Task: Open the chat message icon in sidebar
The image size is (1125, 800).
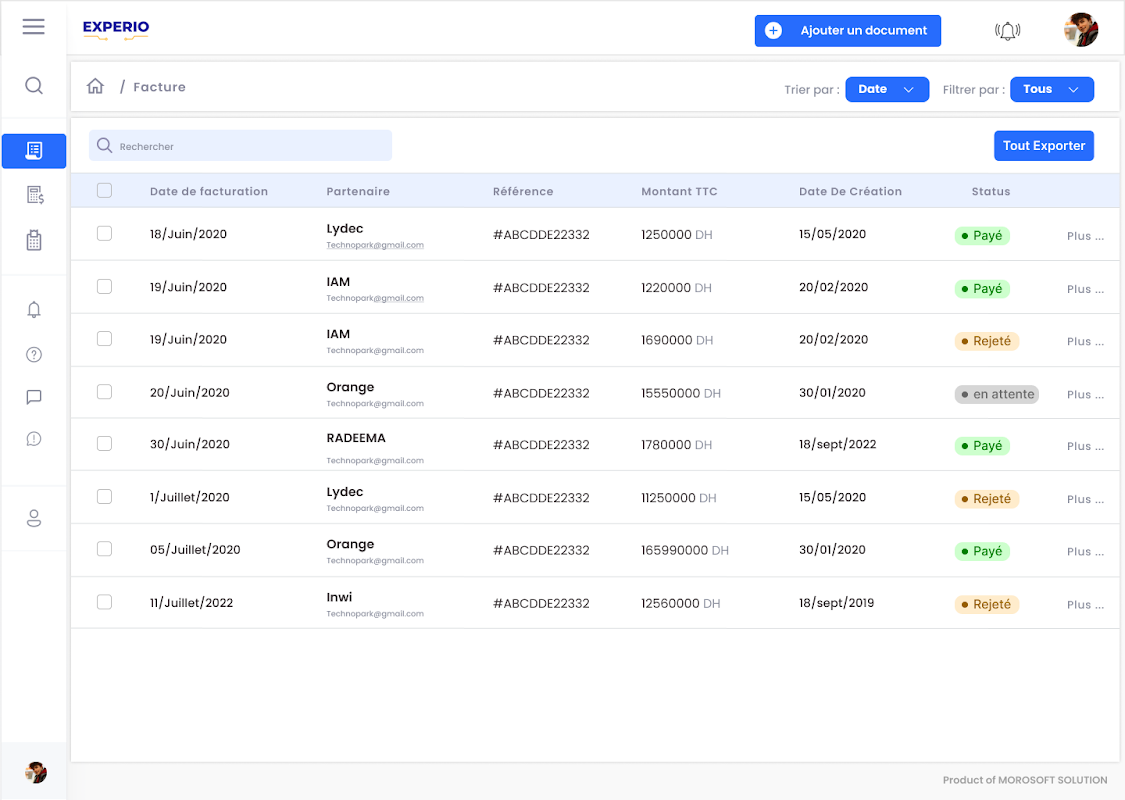Action: point(34,397)
